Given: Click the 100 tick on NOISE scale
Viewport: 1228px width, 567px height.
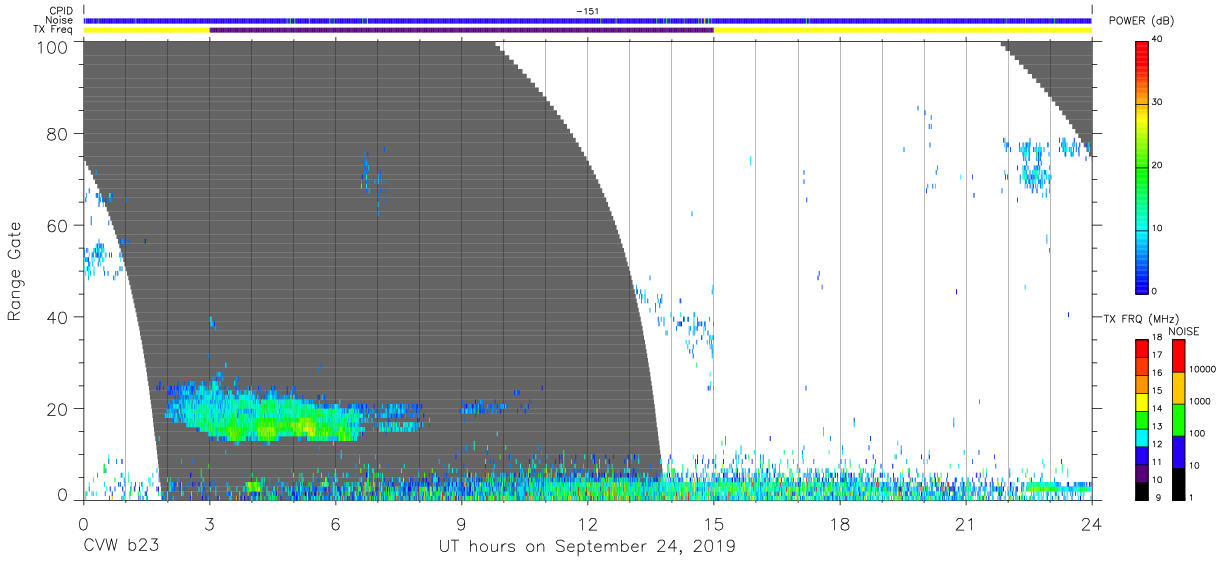Looking at the screenshot, I should pos(1199,433).
